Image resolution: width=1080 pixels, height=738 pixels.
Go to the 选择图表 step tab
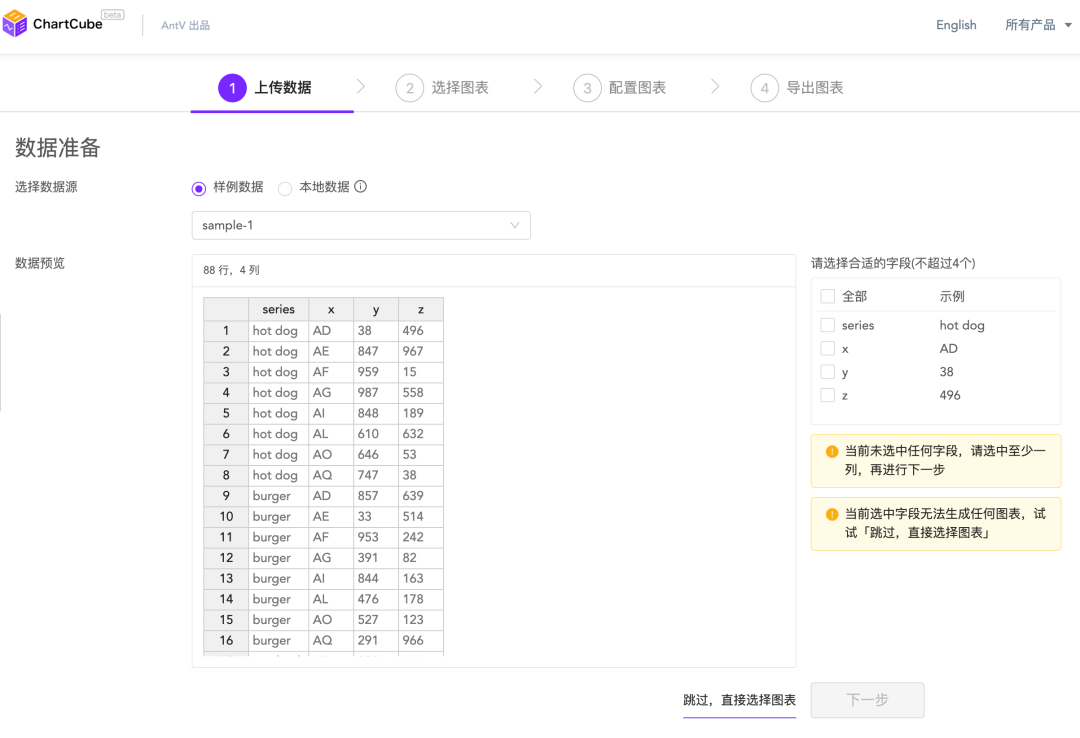coord(459,88)
